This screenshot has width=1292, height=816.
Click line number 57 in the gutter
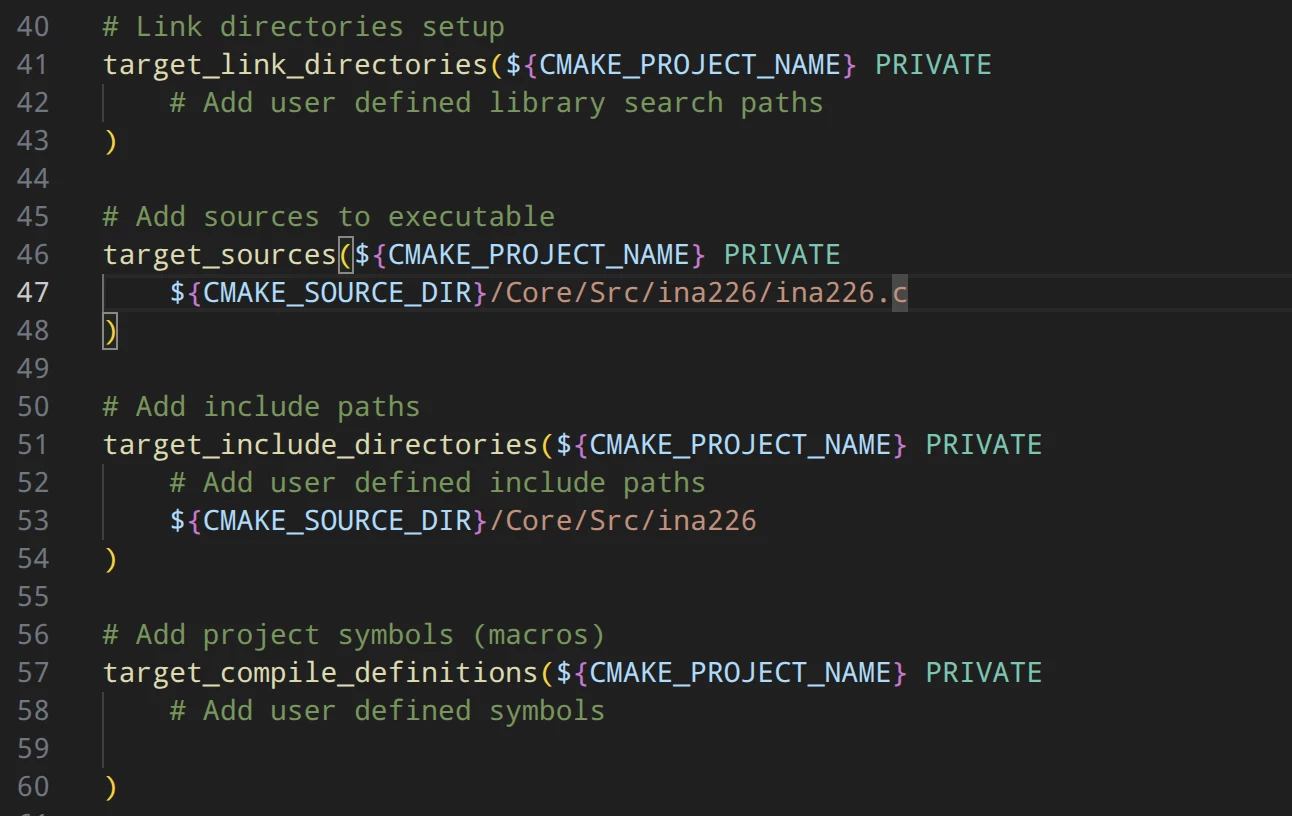33,672
